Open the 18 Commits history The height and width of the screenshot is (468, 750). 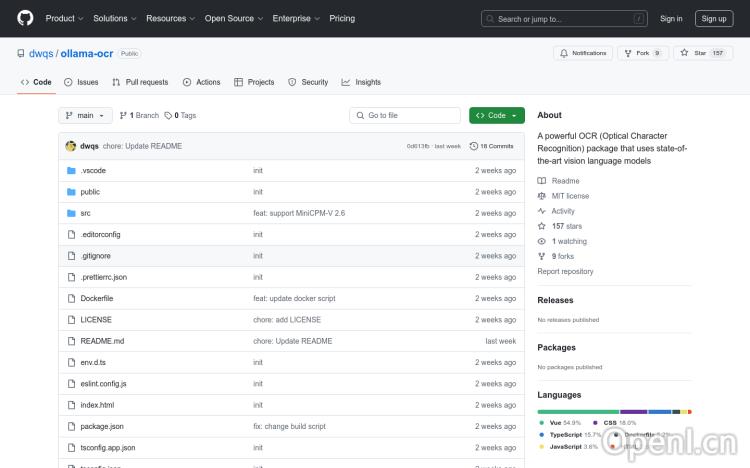[x=492, y=146]
